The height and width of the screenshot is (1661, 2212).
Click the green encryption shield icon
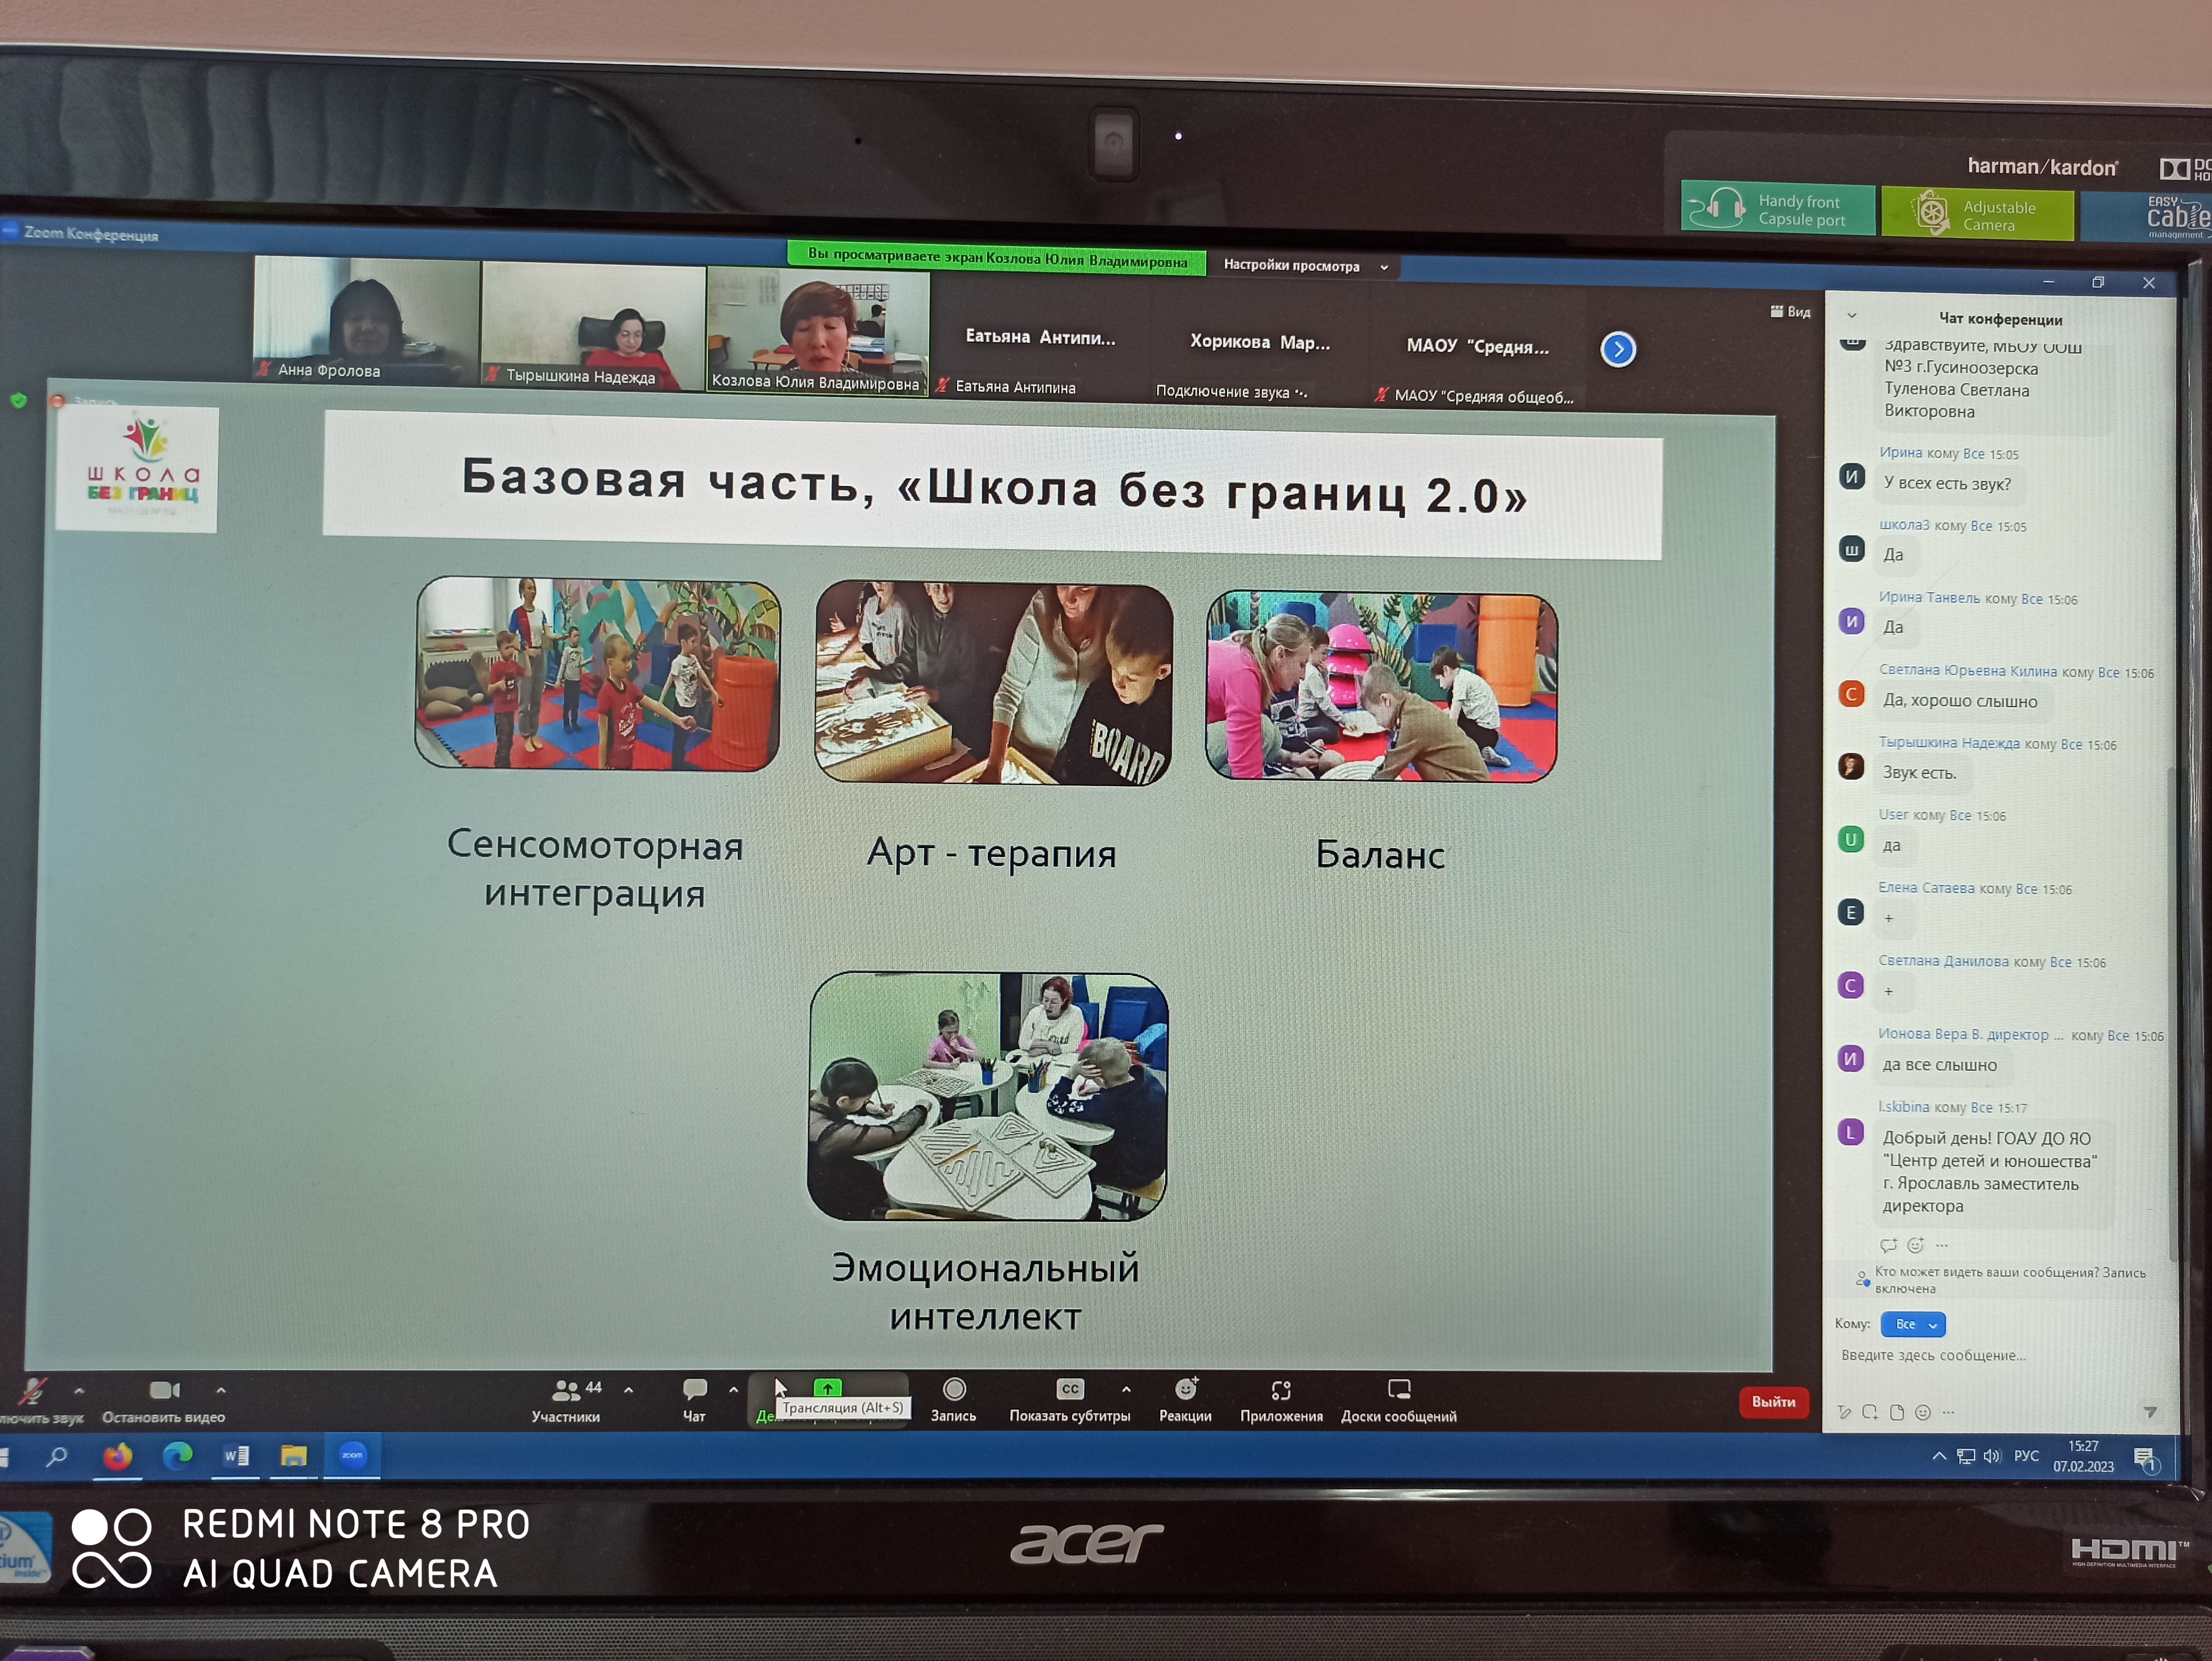pyautogui.click(x=19, y=401)
